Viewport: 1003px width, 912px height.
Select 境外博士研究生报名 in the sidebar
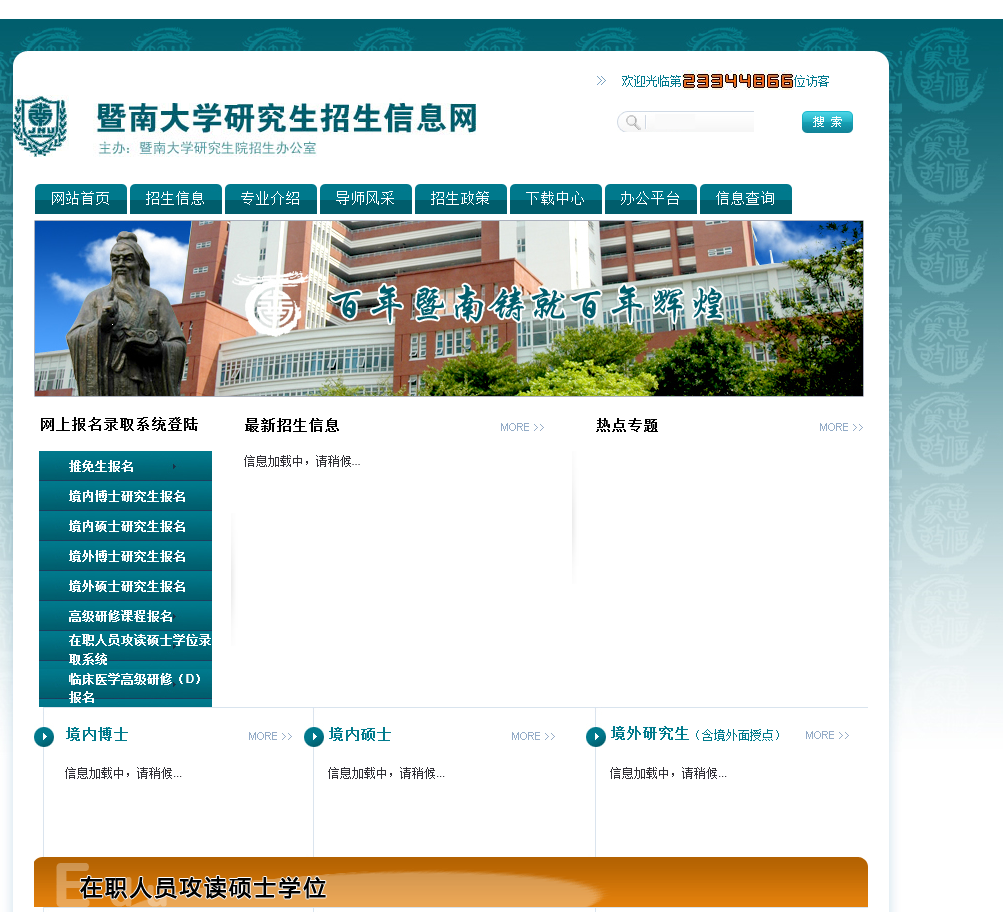point(125,556)
